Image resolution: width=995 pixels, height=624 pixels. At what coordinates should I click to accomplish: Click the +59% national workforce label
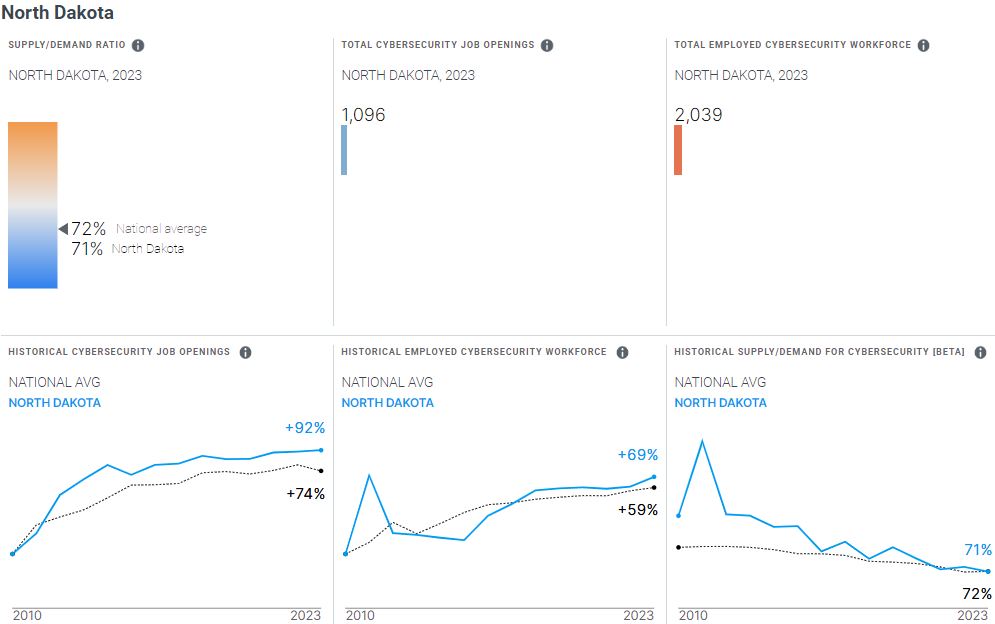click(x=638, y=510)
